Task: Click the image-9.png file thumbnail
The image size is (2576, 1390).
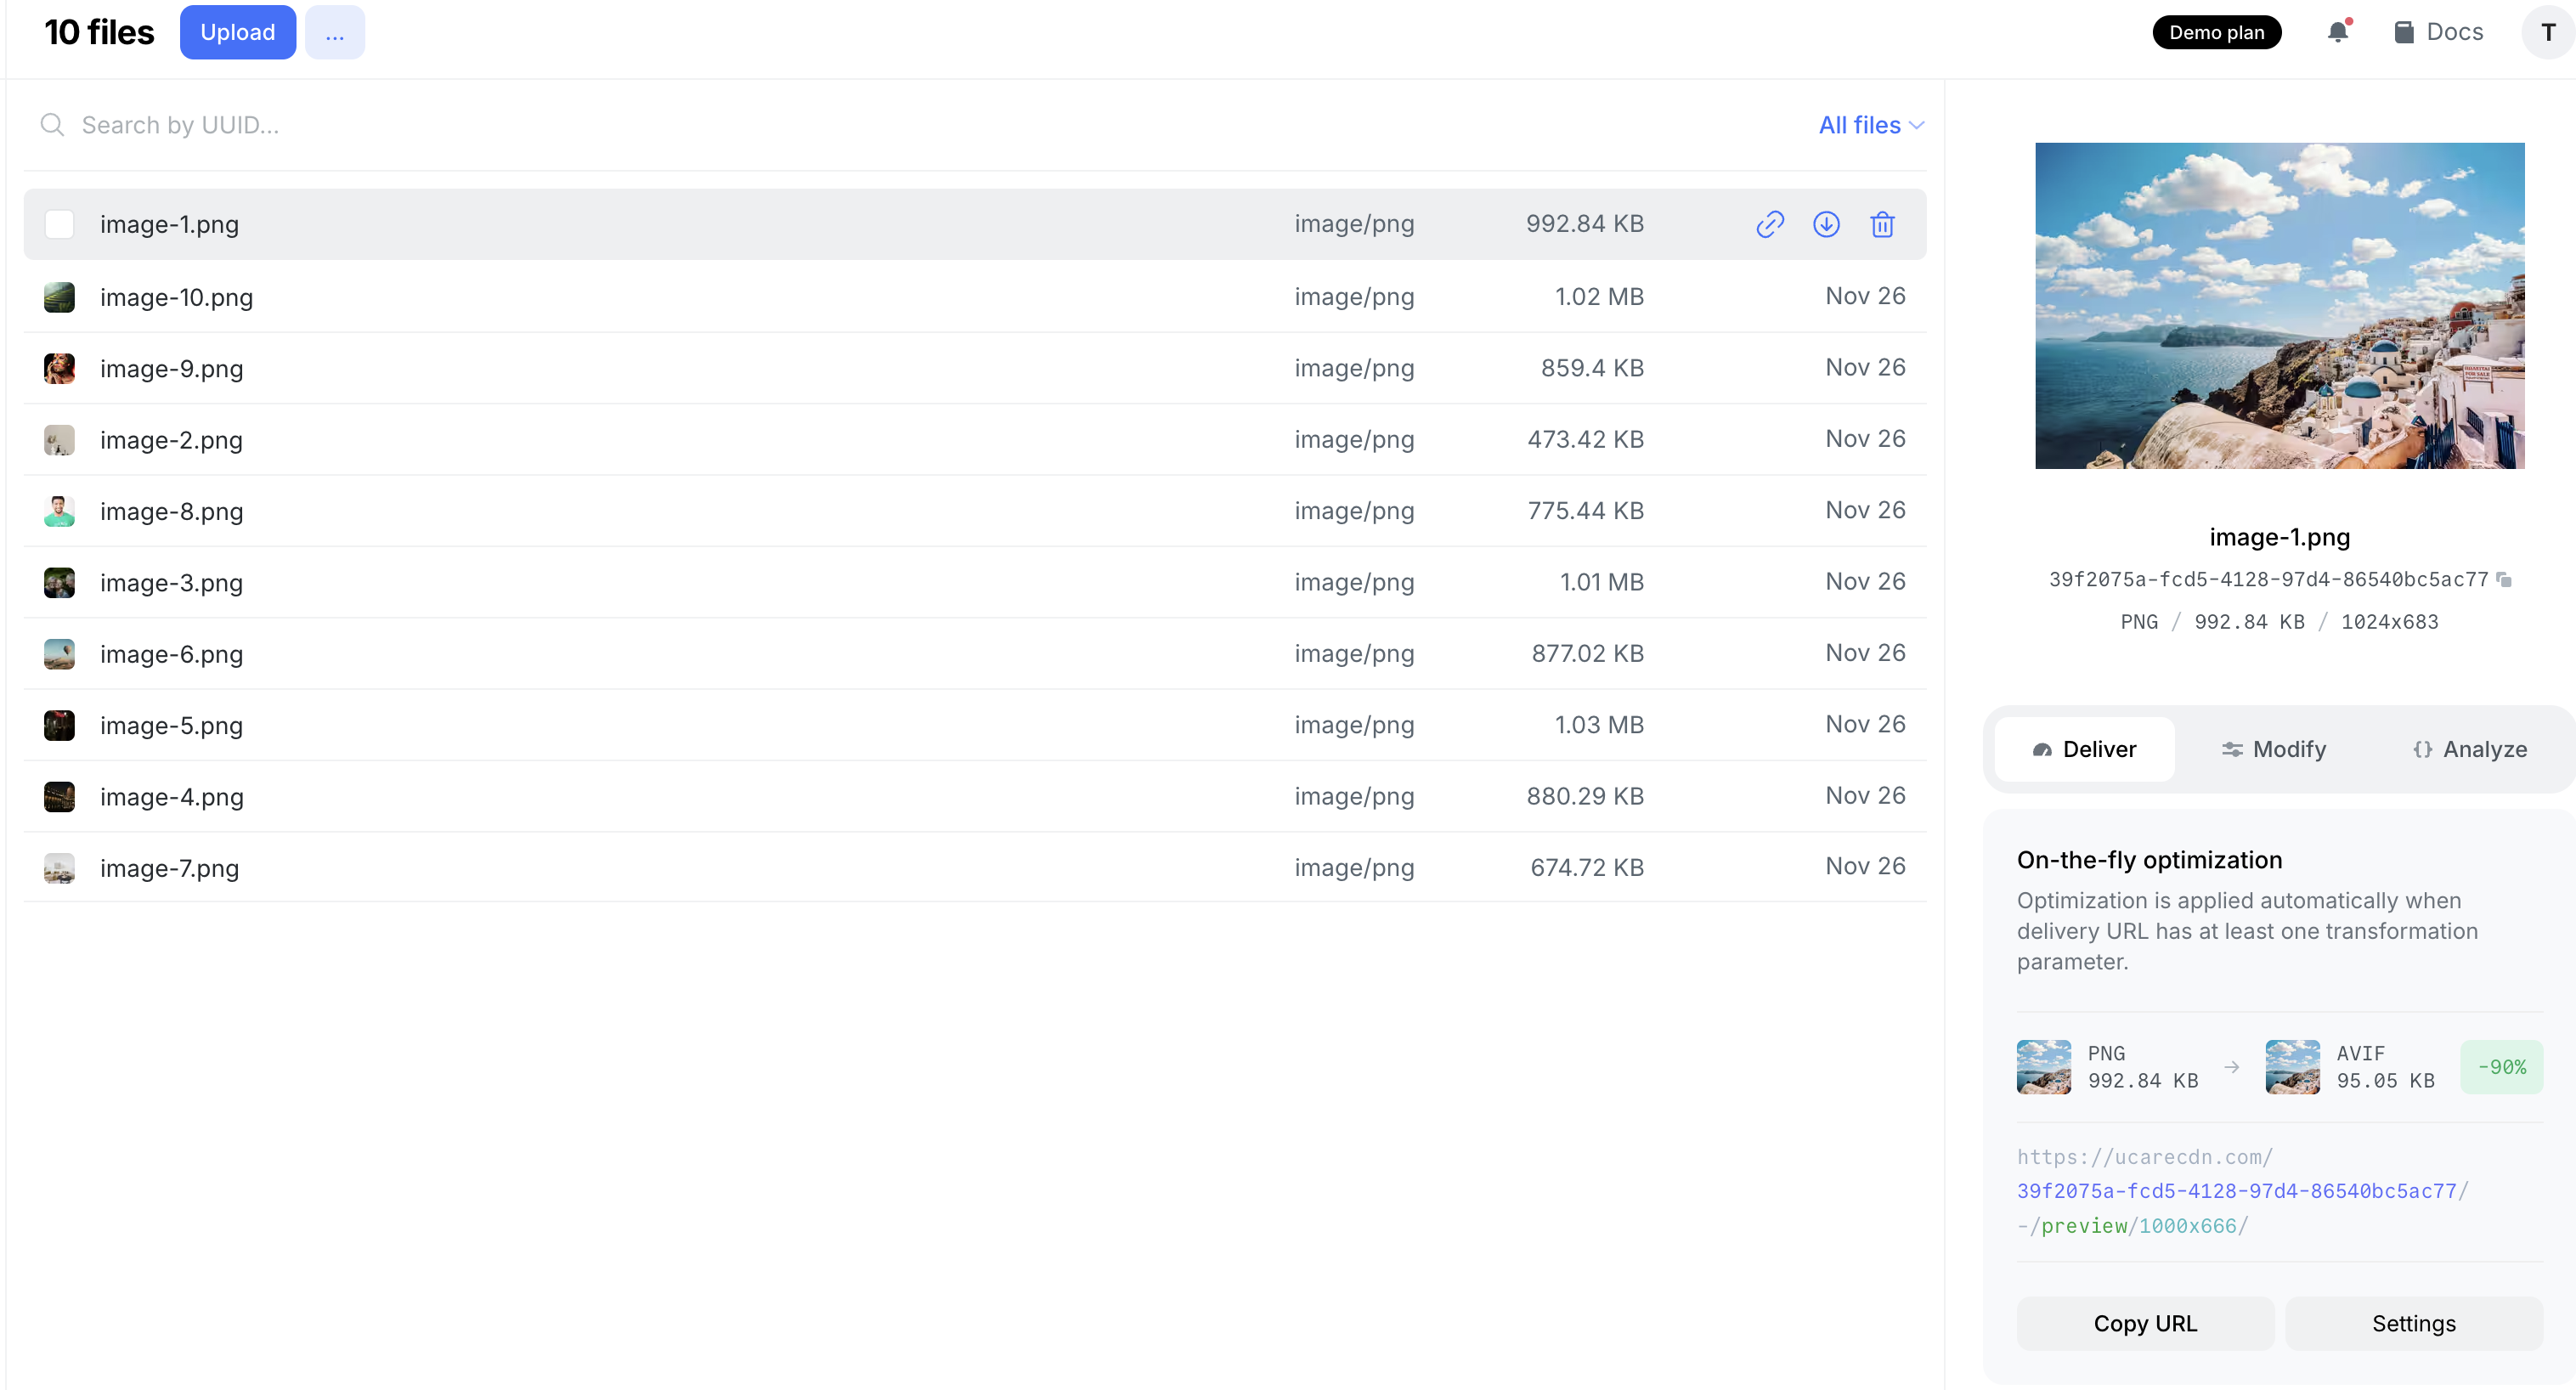Action: point(60,368)
